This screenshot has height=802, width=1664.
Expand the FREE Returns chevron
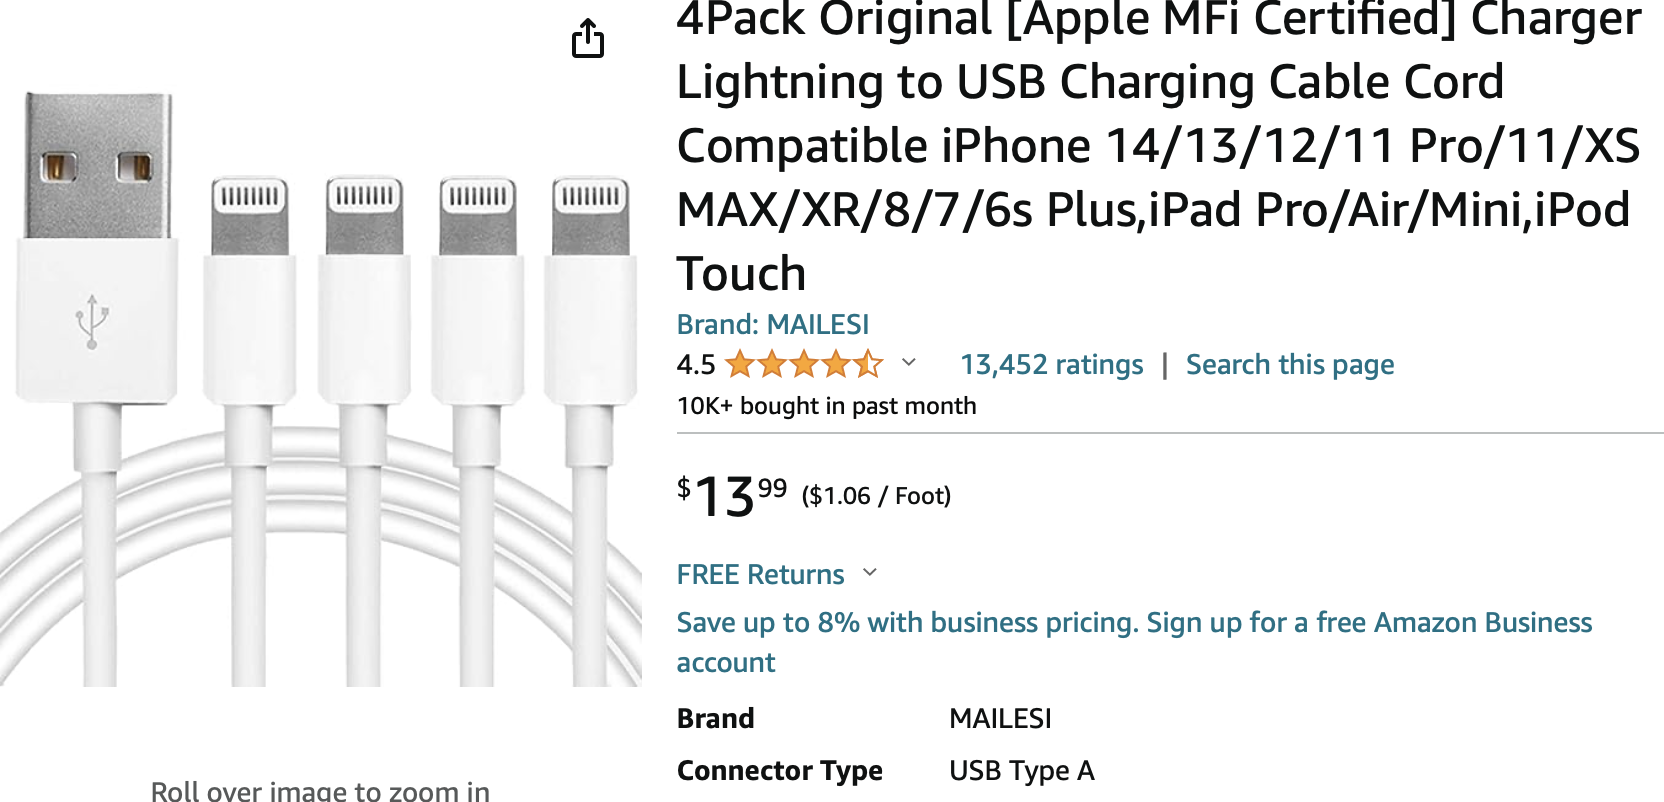870,573
